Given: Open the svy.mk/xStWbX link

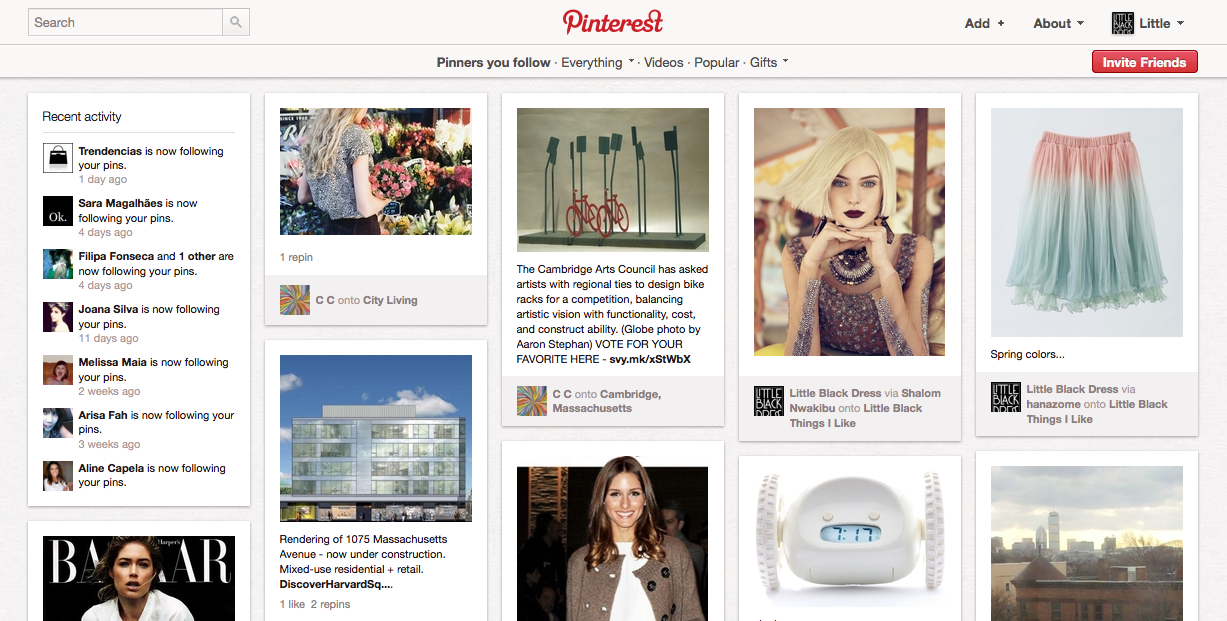Looking at the screenshot, I should pyautogui.click(x=650, y=359).
